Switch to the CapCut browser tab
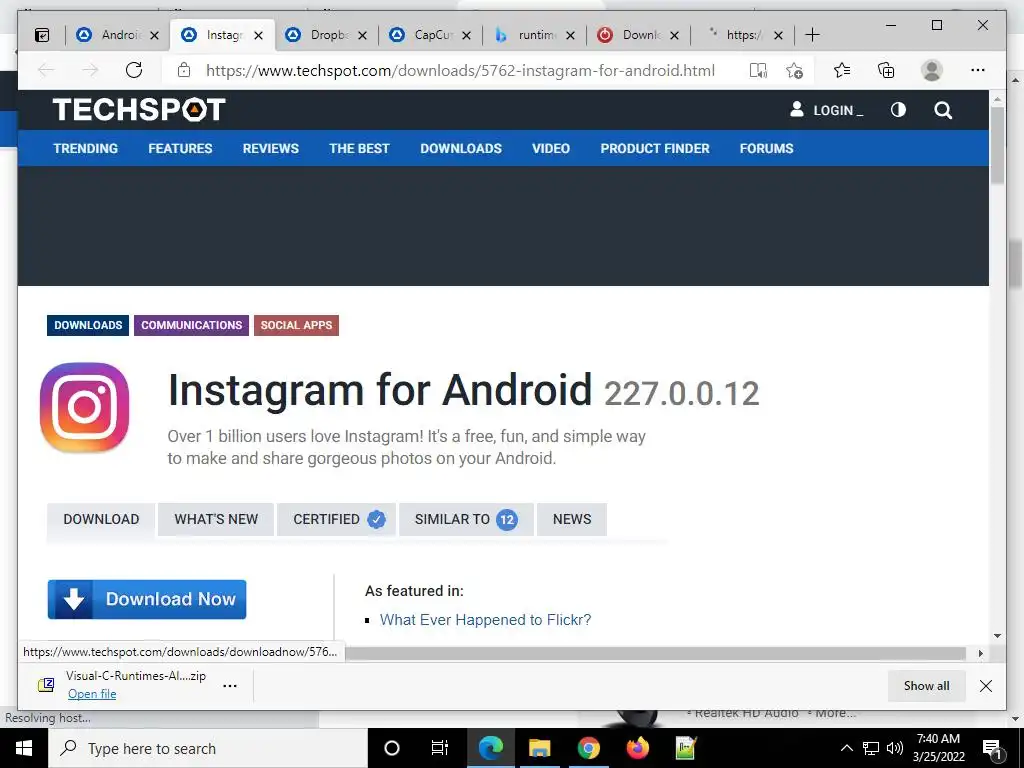This screenshot has height=768, width=1024. tap(431, 35)
